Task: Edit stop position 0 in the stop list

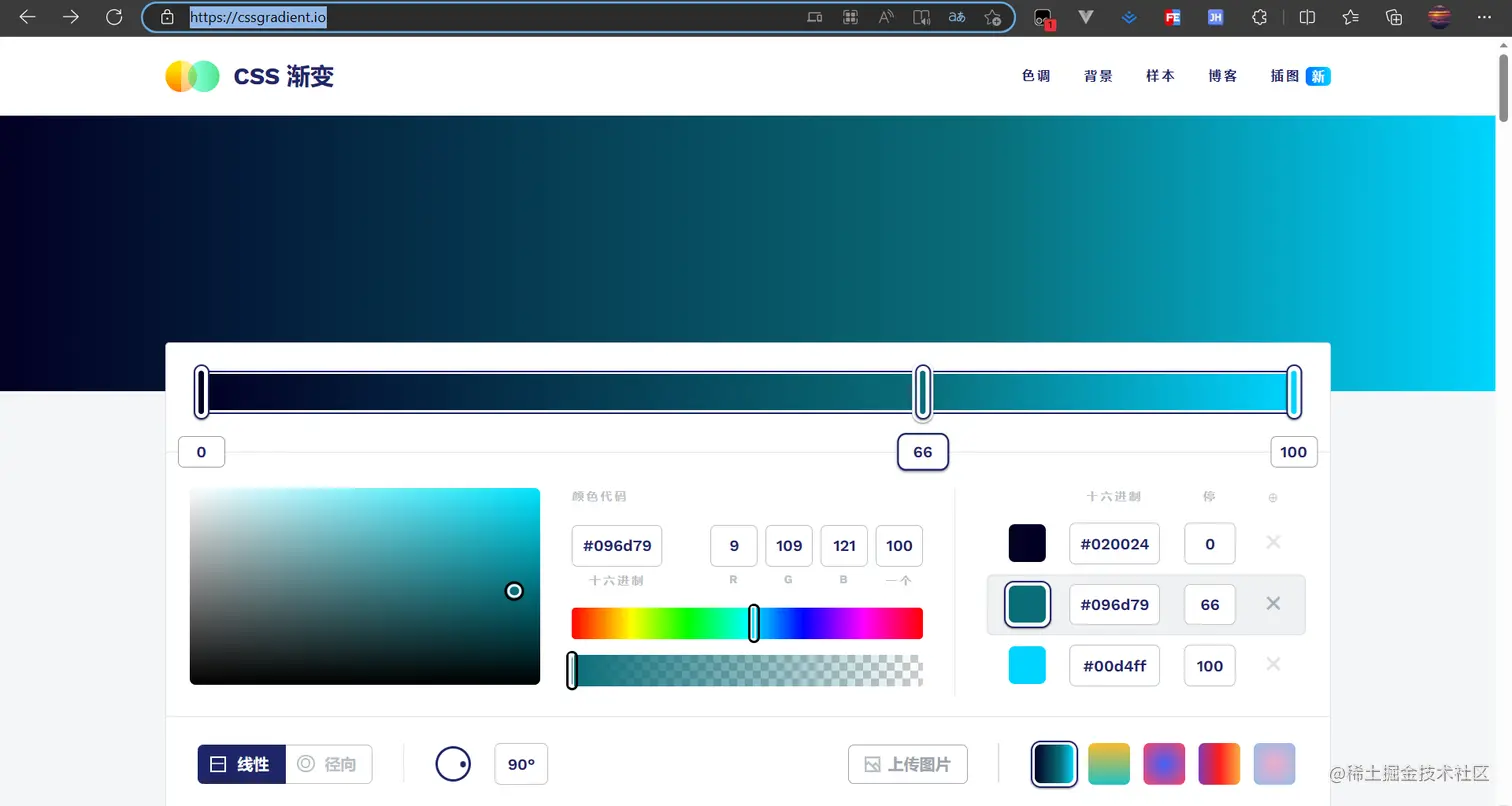Action: pyautogui.click(x=1210, y=544)
